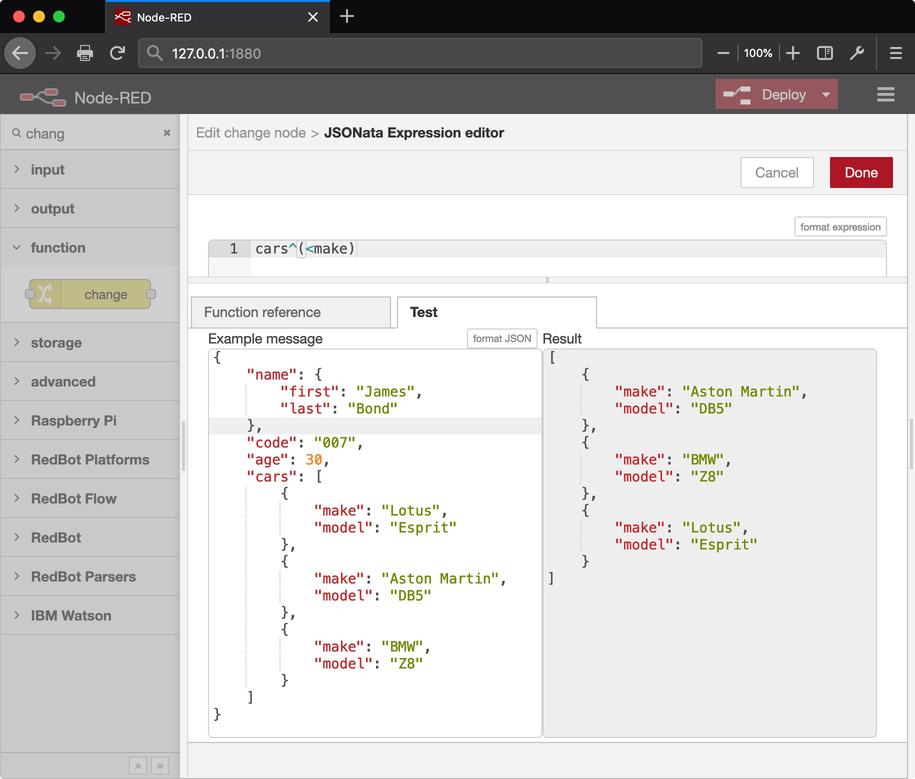Expand the RedBot Platforms category

click(90, 460)
